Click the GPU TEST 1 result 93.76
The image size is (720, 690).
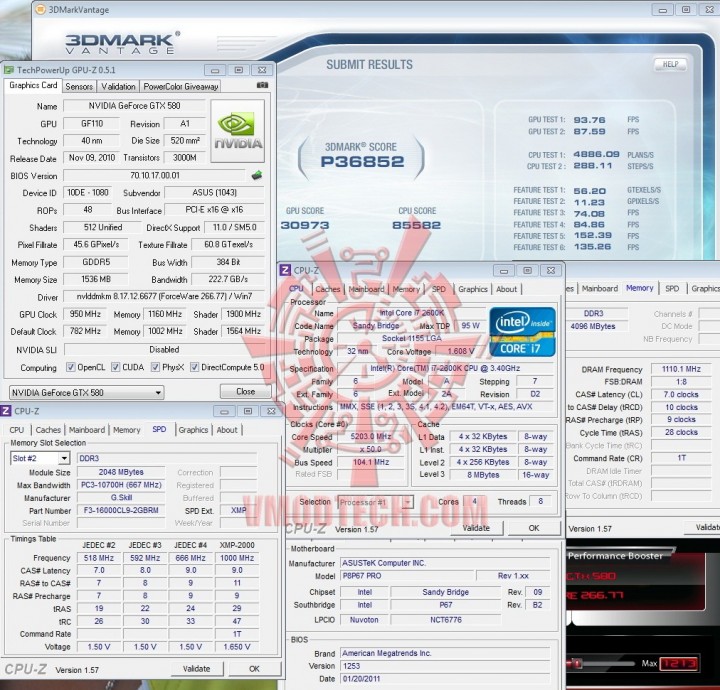tap(590, 120)
